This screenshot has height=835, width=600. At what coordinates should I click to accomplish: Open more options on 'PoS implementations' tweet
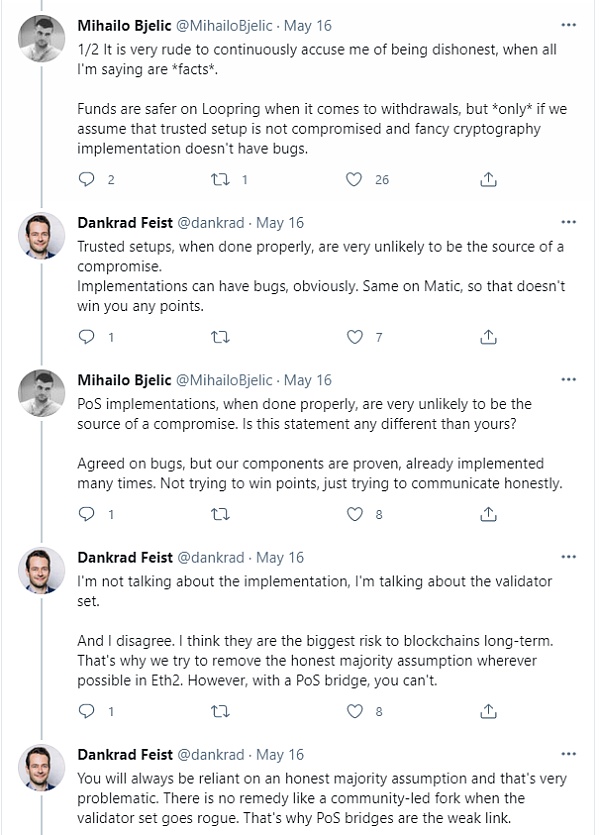pyautogui.click(x=568, y=380)
